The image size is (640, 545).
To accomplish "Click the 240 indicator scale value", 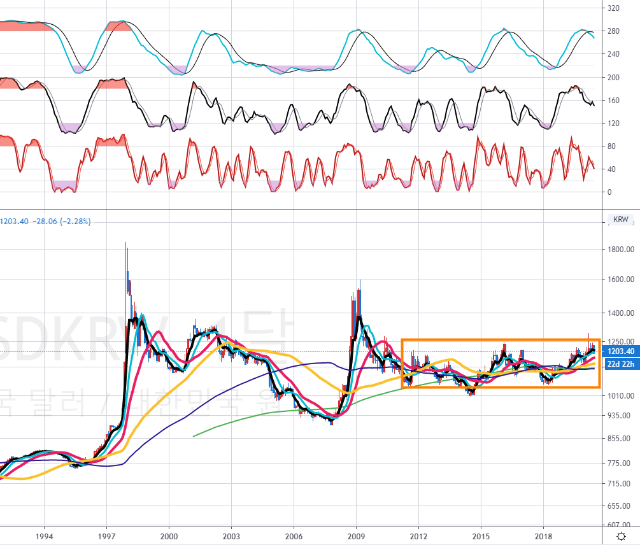I will coord(613,54).
